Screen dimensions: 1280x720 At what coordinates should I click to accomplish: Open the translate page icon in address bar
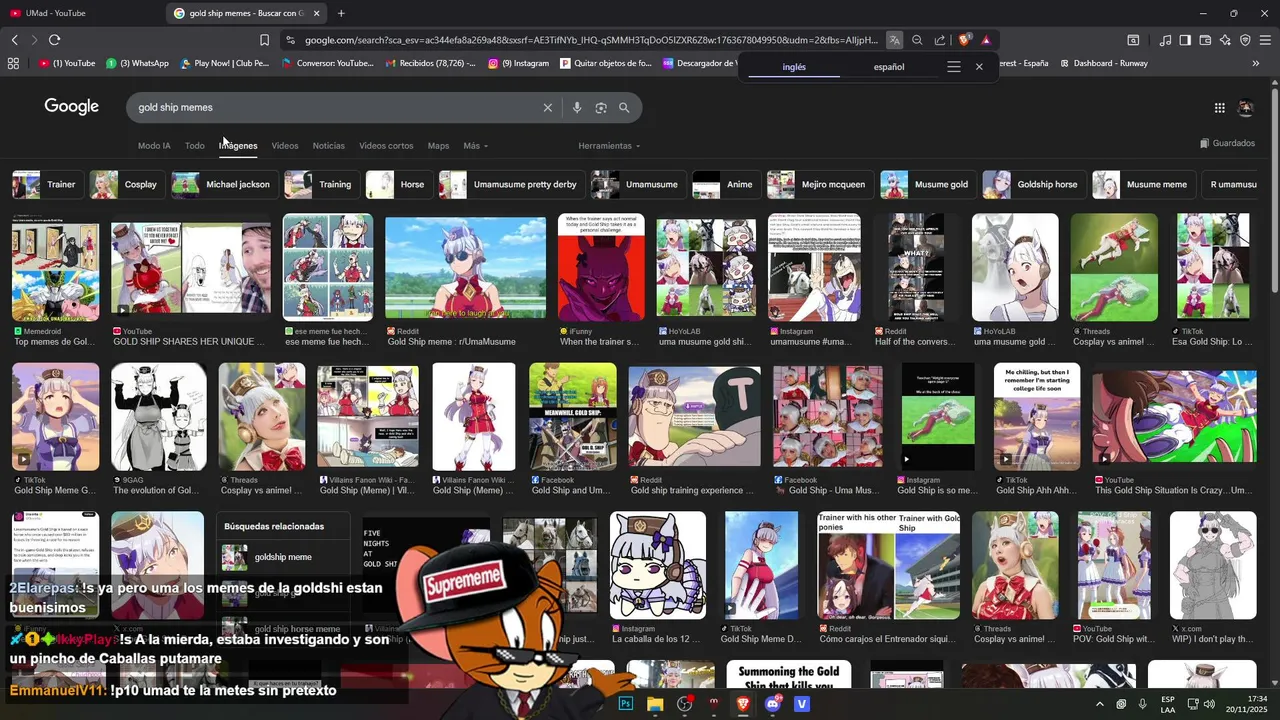(894, 40)
